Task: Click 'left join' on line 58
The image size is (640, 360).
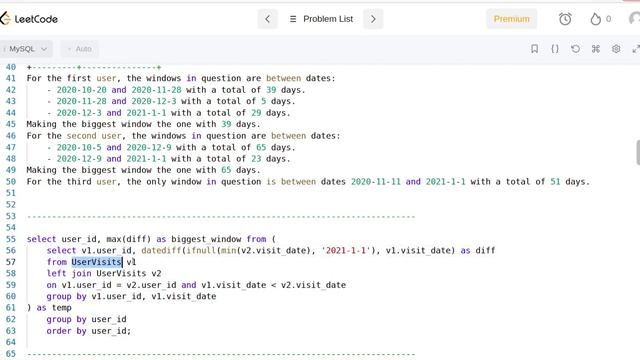Action: click(69, 273)
